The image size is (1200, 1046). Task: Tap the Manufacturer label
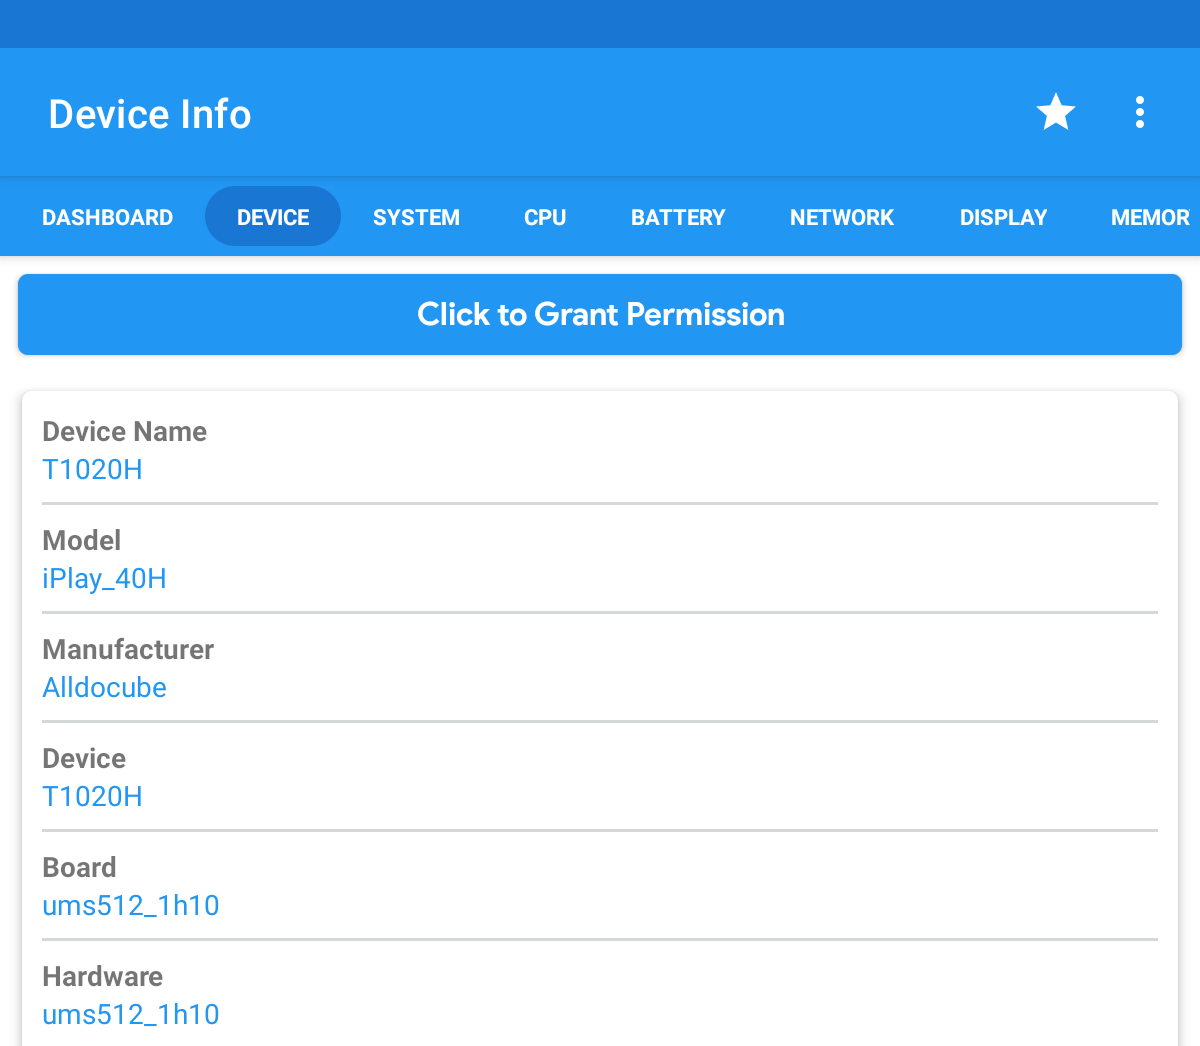pyautogui.click(x=128, y=650)
